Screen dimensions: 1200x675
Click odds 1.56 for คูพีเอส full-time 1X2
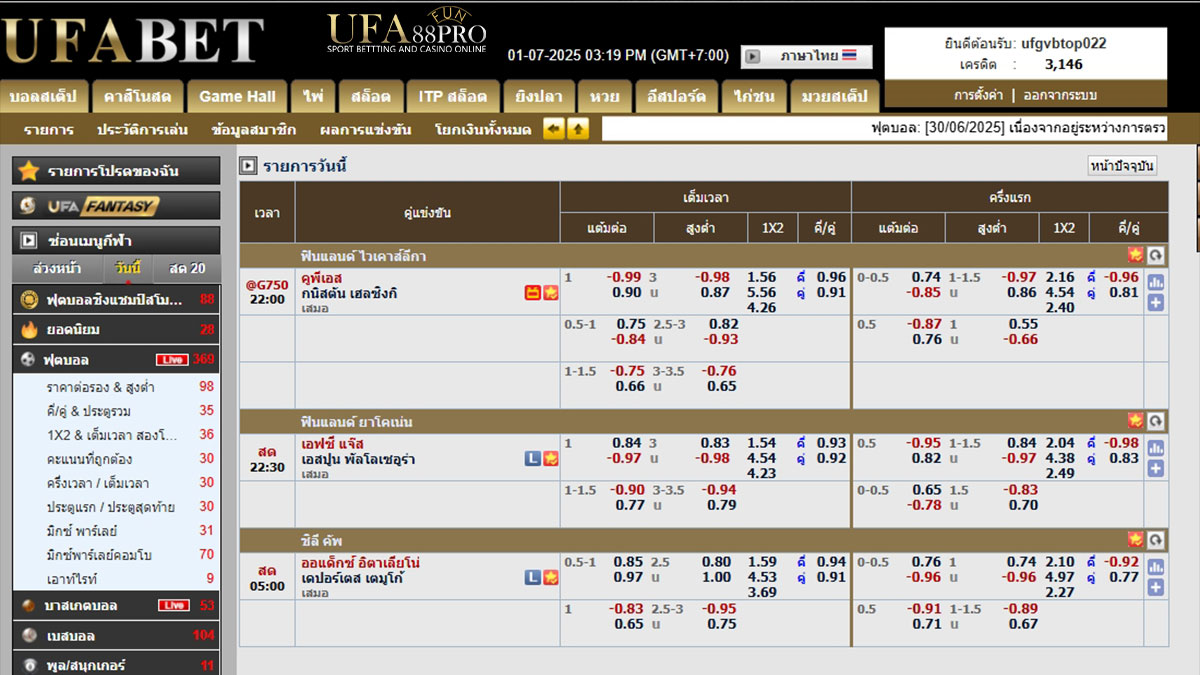762,277
